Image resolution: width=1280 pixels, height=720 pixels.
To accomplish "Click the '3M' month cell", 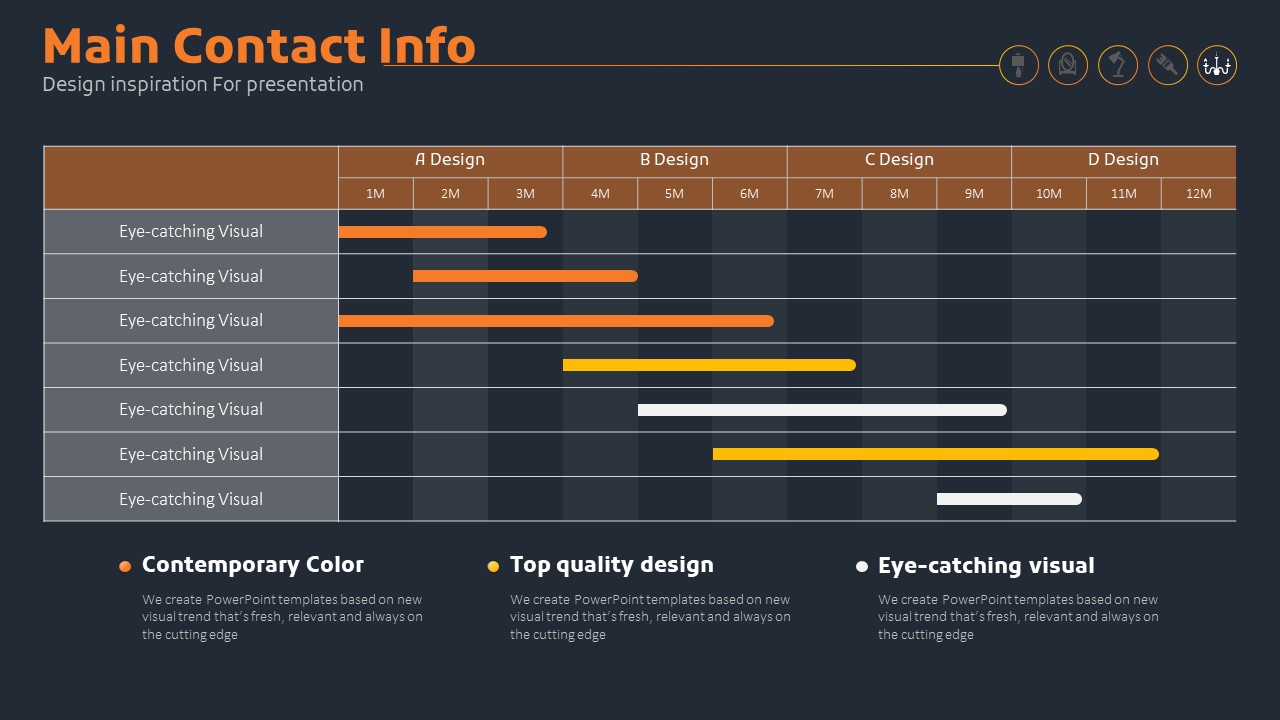I will pyautogui.click(x=525, y=193).
